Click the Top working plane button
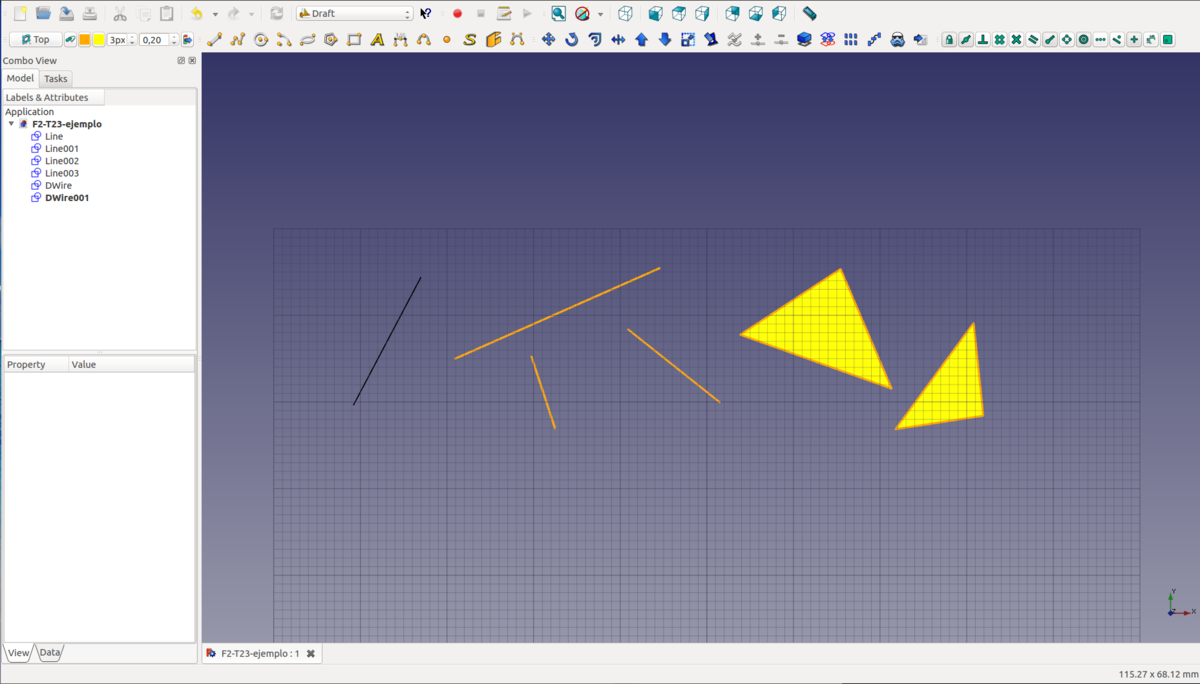This screenshot has width=1200, height=684. [35, 40]
